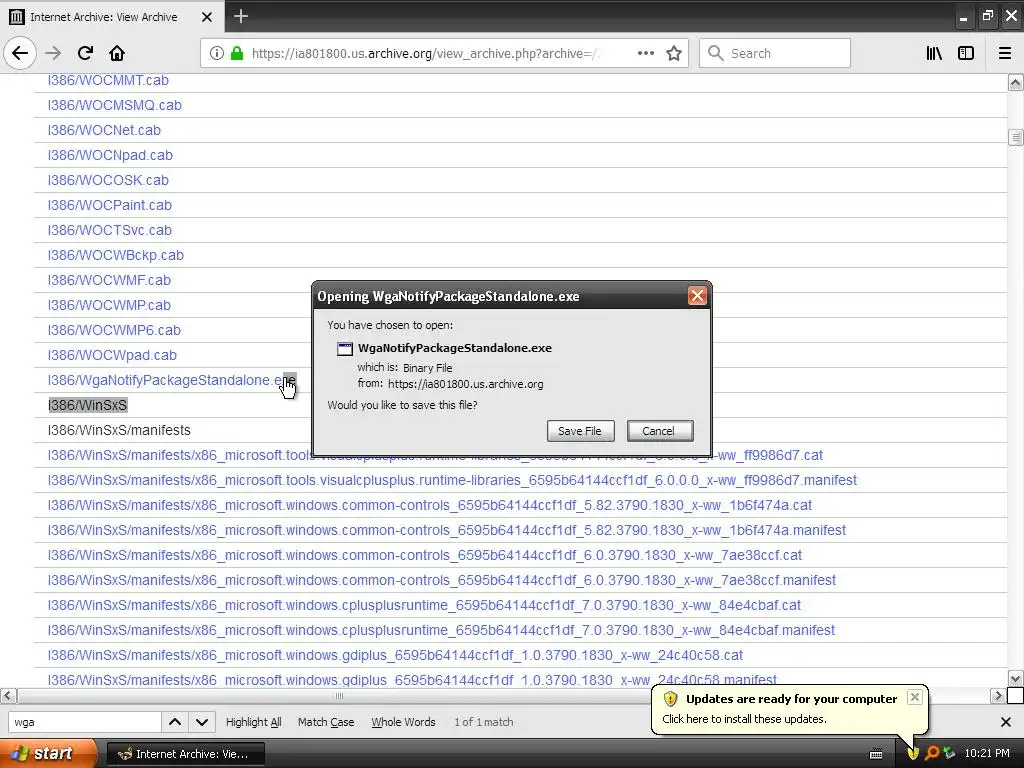Click vertical scrollbar down arrow
Viewport: 1024px width, 768px height.
point(1015,679)
